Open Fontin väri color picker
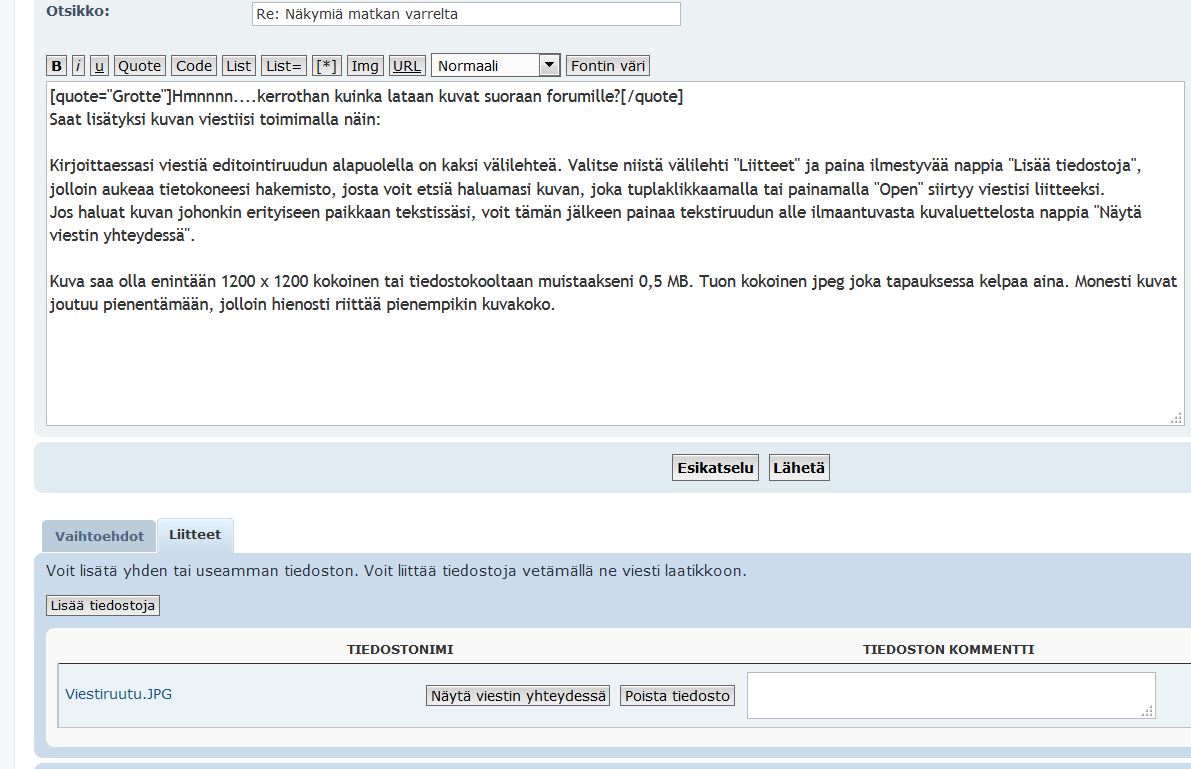The width and height of the screenshot is (1191, 769). point(608,66)
